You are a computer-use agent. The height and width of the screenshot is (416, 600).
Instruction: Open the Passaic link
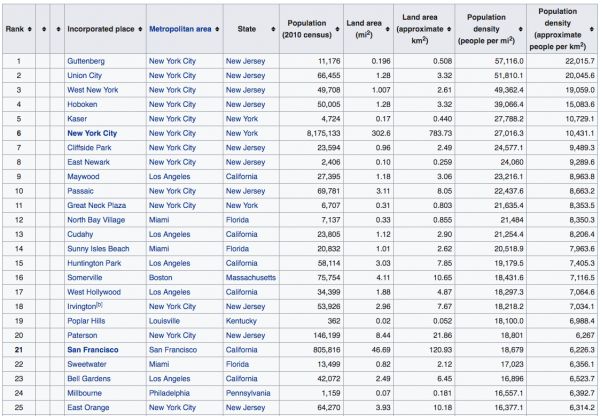[80, 191]
